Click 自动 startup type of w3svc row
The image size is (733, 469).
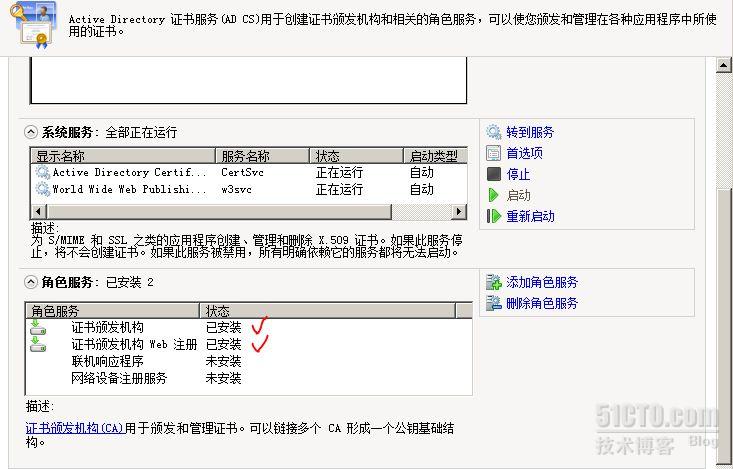pos(422,189)
